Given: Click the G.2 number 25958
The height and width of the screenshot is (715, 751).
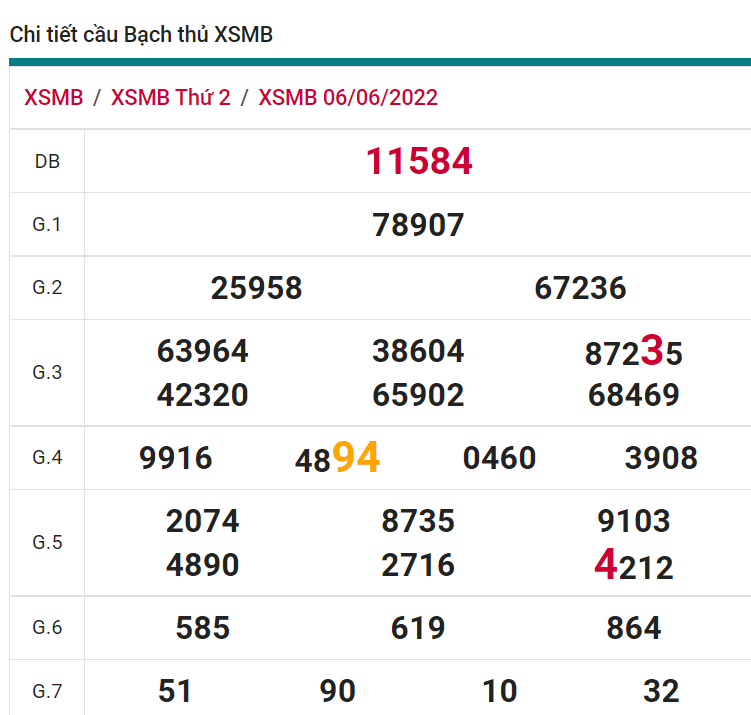Looking at the screenshot, I should (x=256, y=289).
